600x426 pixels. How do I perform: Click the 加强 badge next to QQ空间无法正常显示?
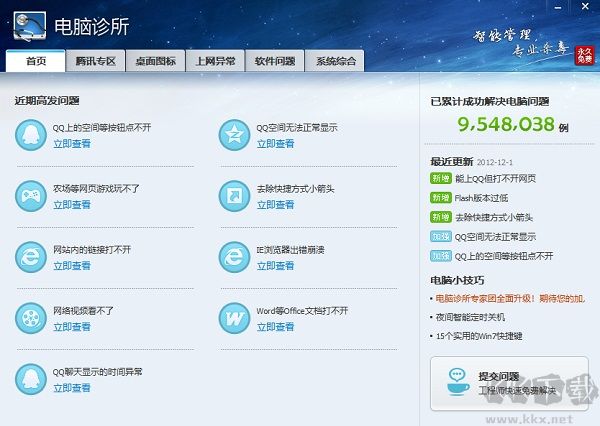coord(440,237)
